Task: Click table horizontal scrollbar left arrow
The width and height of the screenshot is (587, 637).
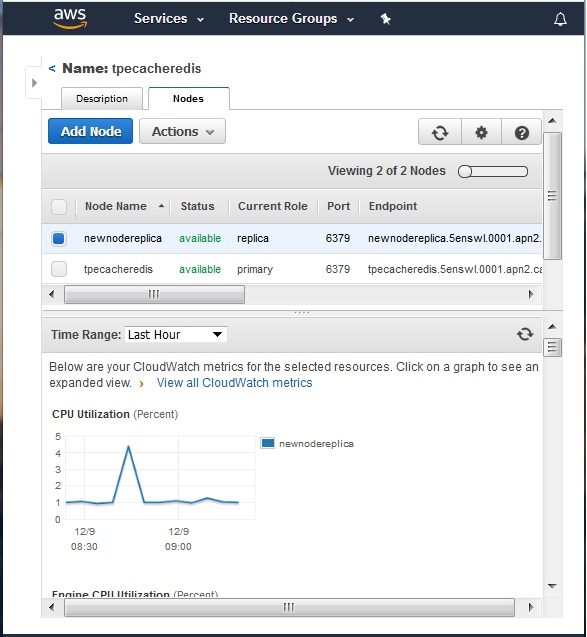Action: pos(52,294)
